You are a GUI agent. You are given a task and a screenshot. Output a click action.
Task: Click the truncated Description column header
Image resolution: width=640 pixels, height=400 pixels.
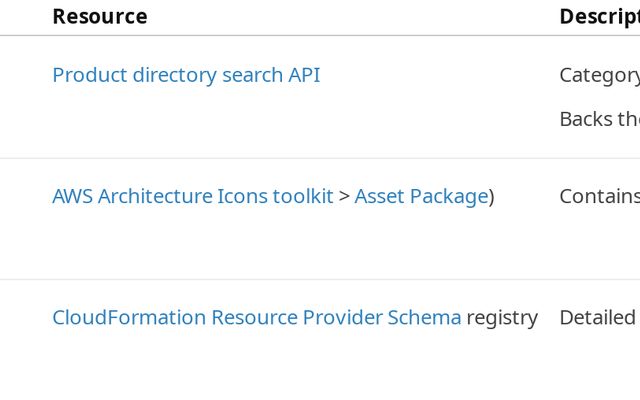[x=599, y=16]
